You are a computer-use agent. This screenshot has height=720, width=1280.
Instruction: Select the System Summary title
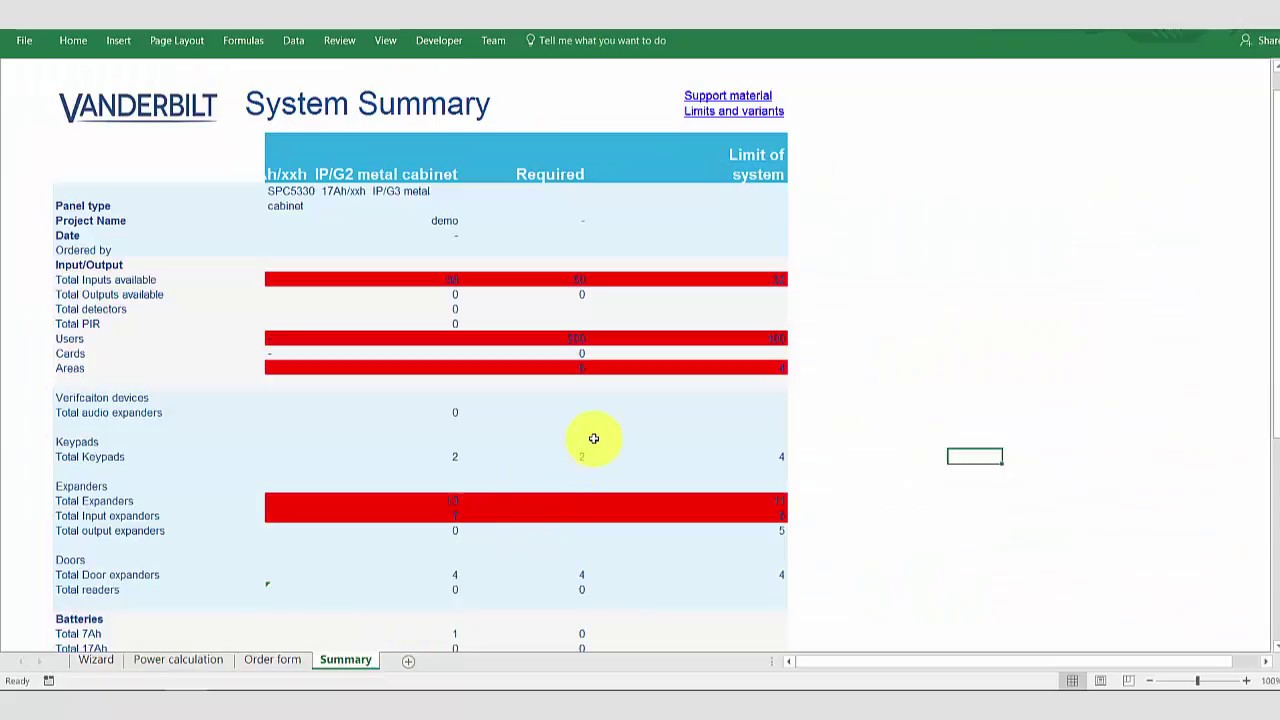(x=367, y=104)
